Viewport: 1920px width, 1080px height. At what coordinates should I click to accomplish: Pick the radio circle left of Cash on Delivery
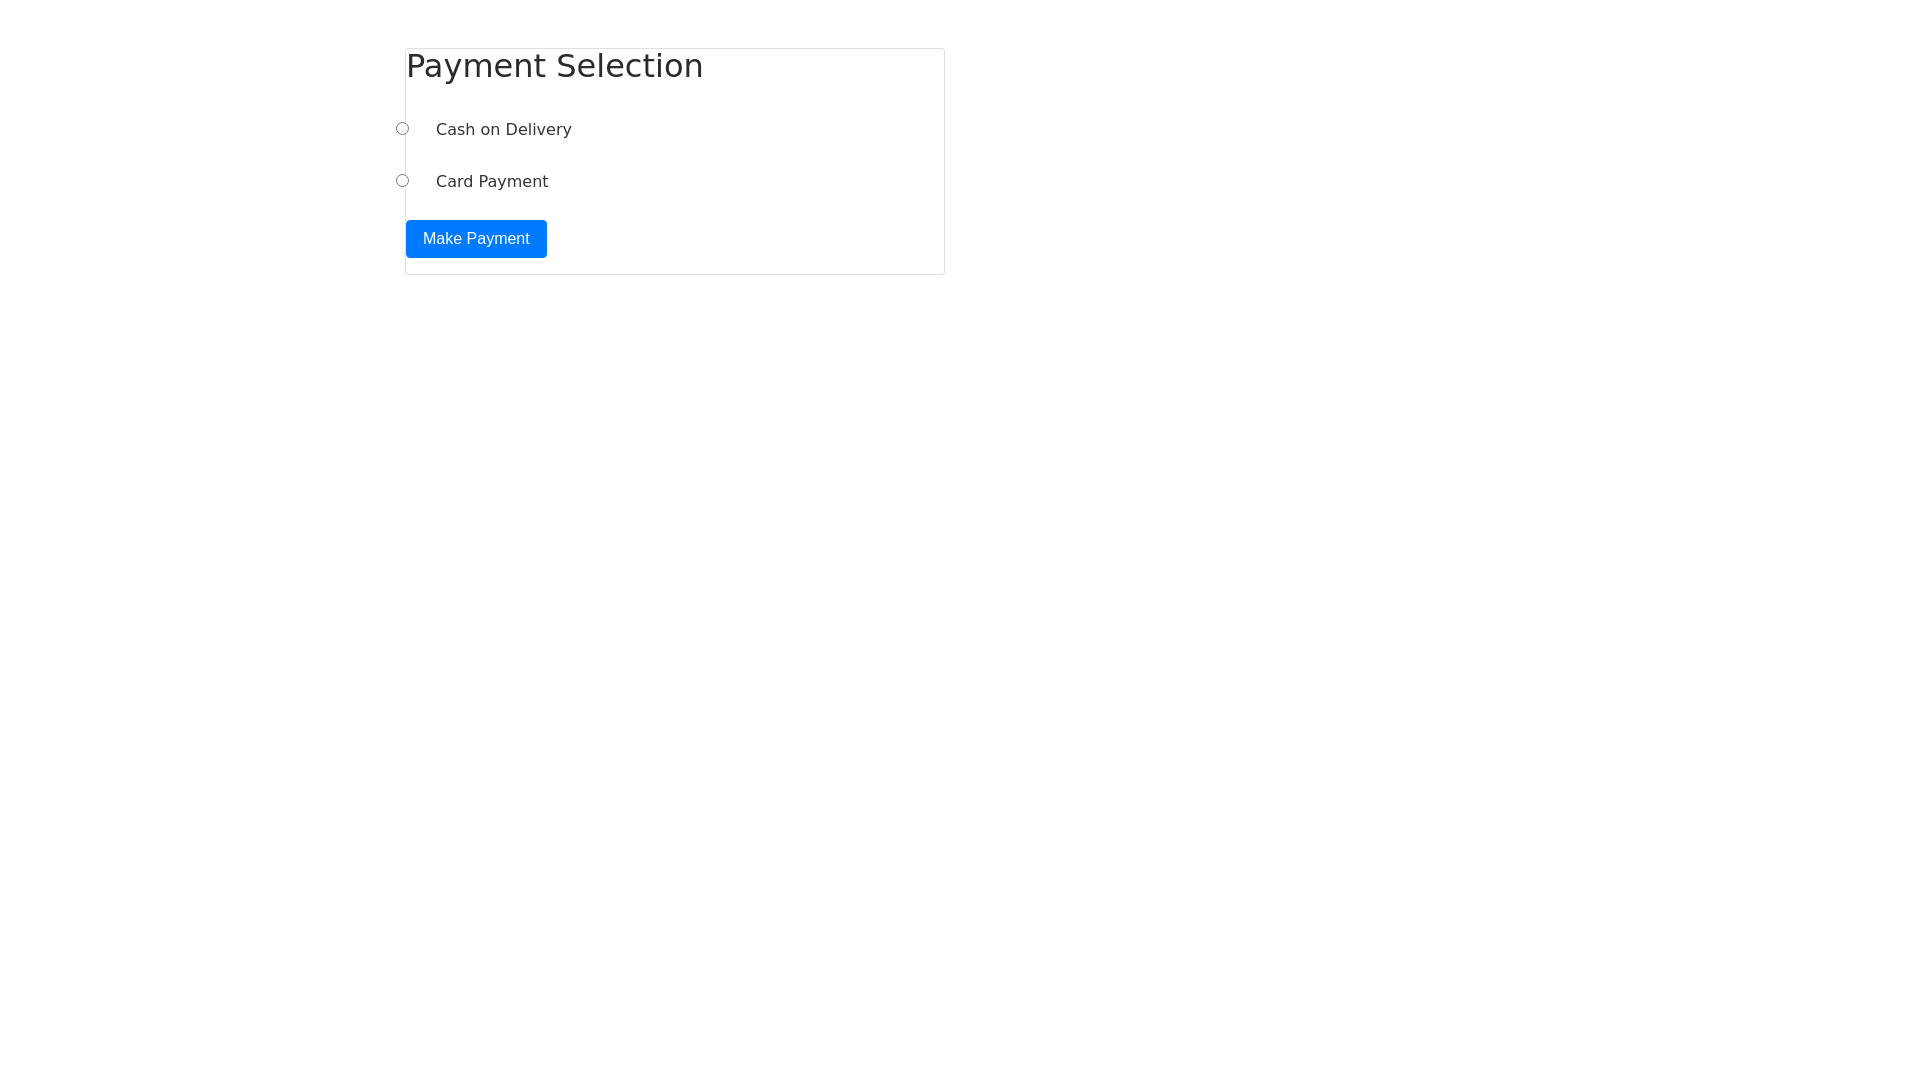click(402, 129)
